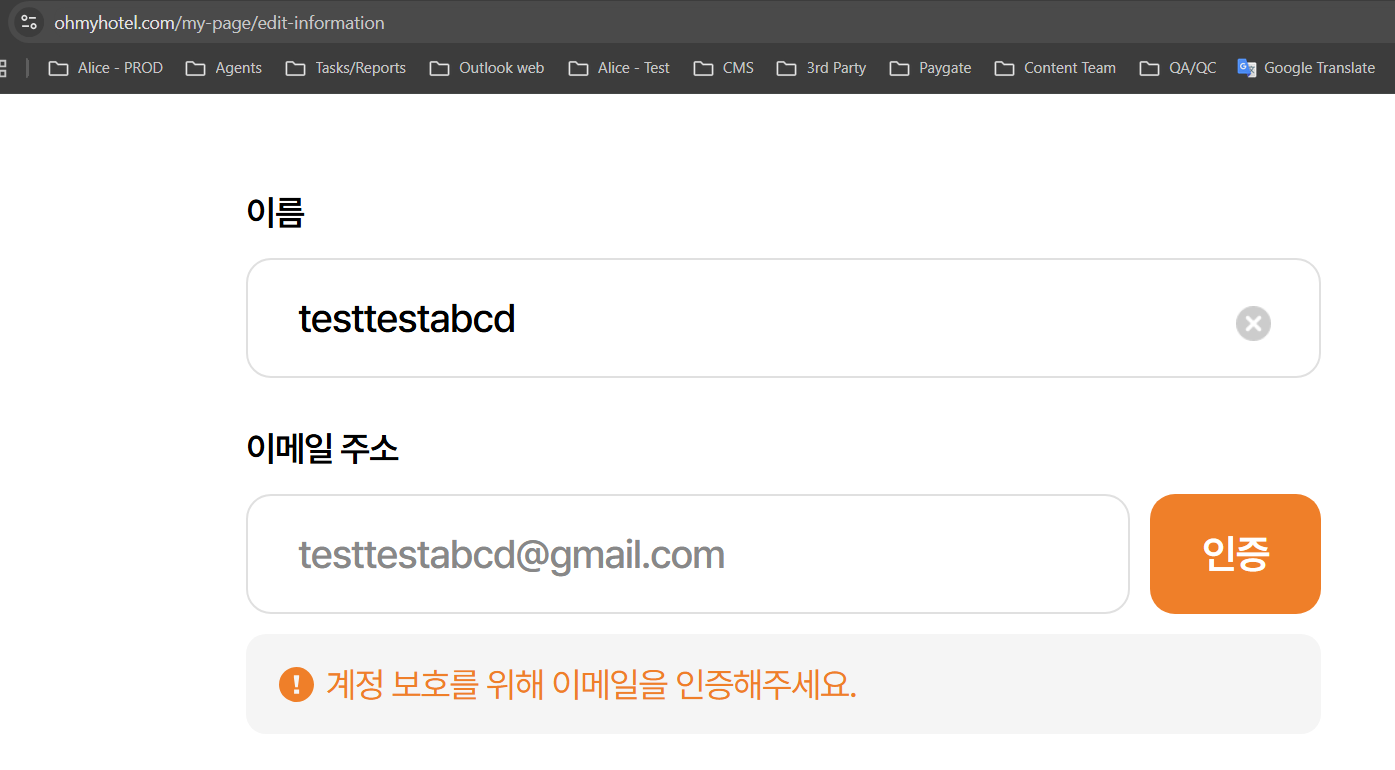Open the Outlook web bookmark folder
This screenshot has width=1395, height=770.
click(x=487, y=68)
